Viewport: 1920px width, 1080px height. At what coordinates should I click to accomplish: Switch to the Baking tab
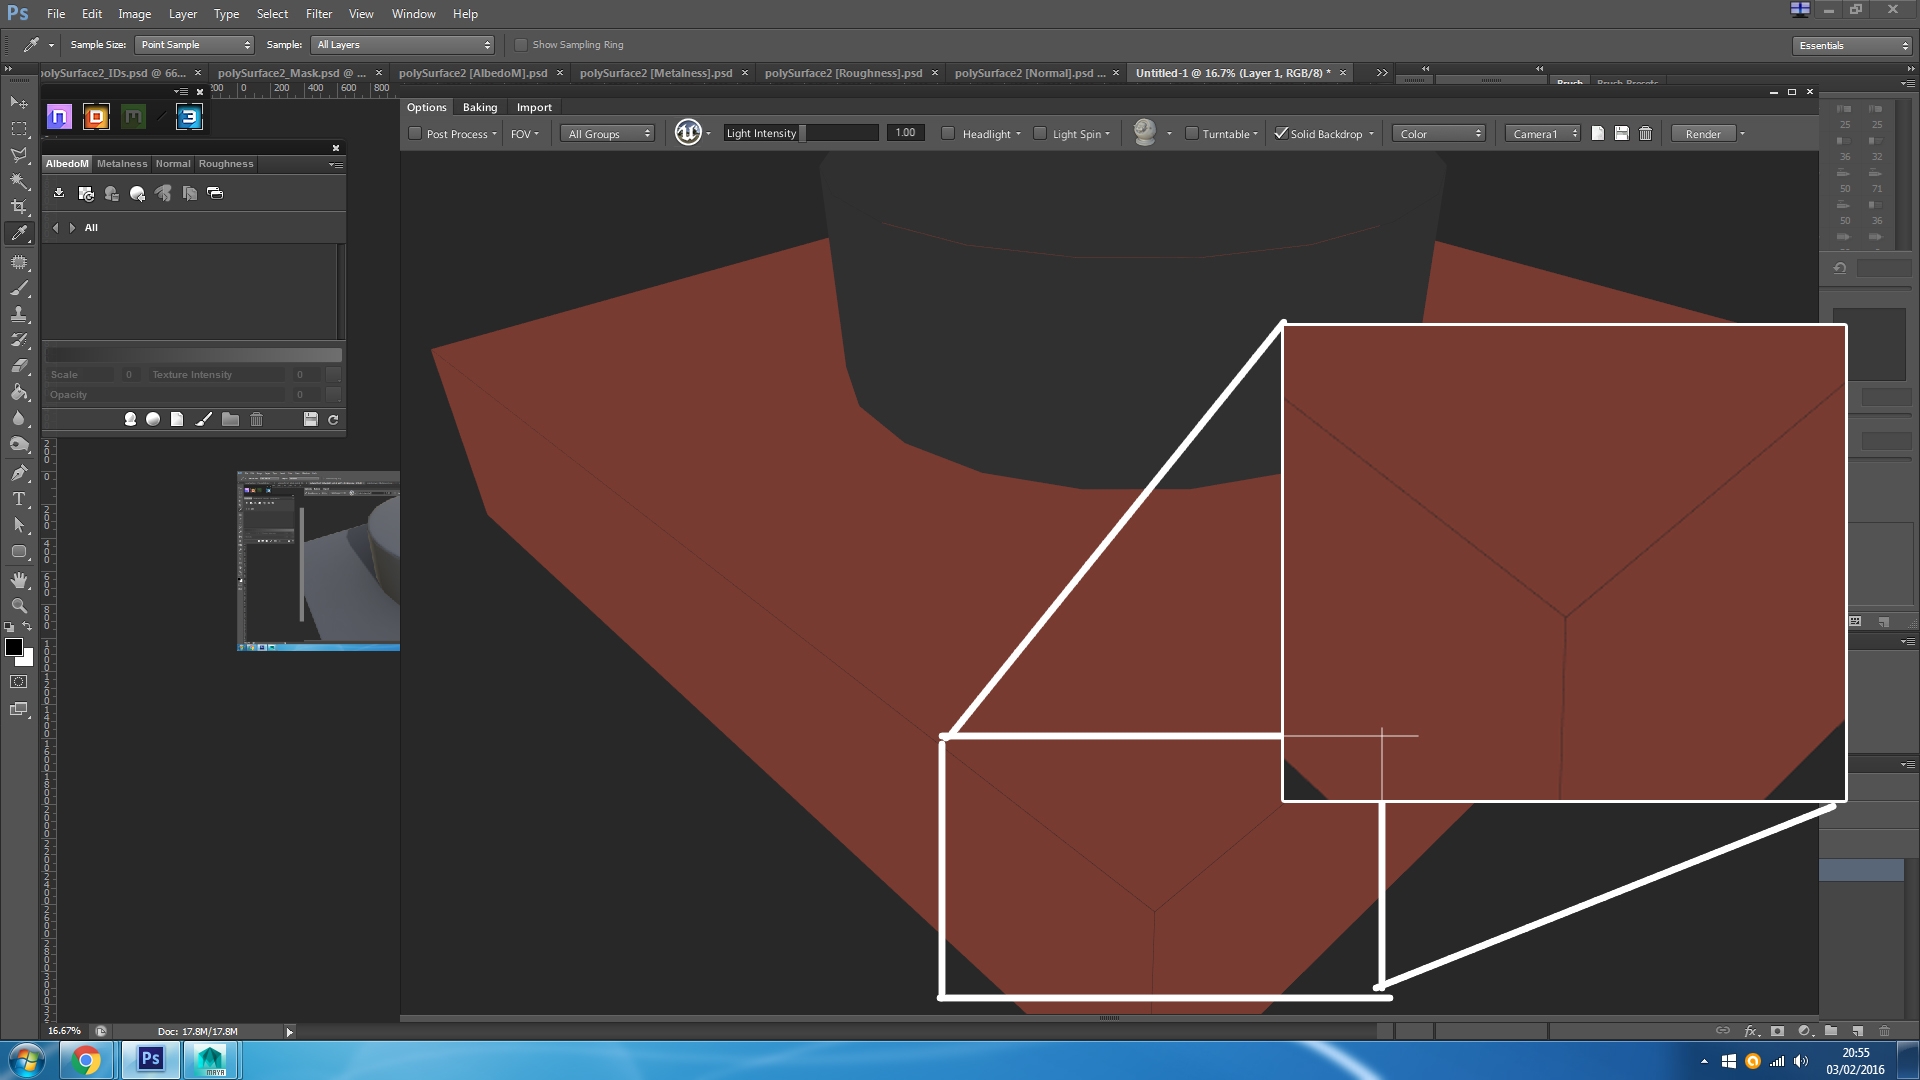pos(480,107)
